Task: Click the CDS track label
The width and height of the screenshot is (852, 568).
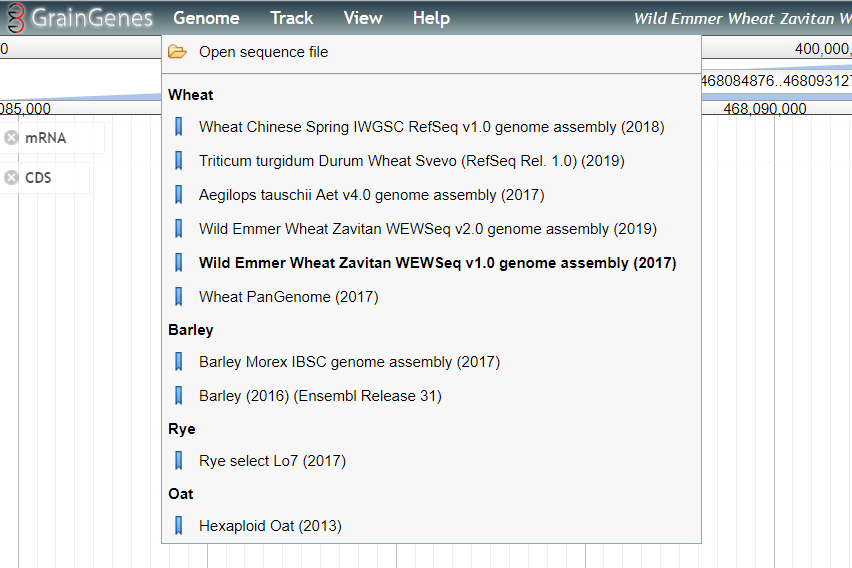Action: pyautogui.click(x=38, y=178)
